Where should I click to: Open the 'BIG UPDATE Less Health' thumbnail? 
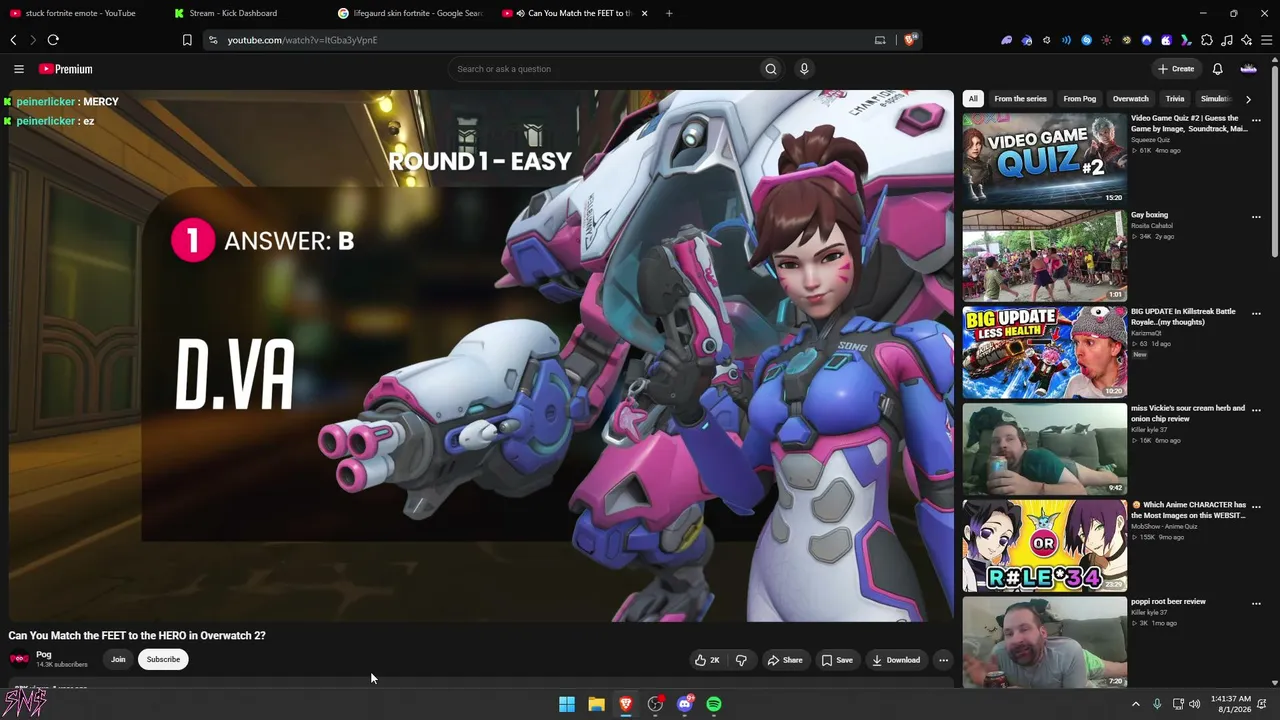pyautogui.click(x=1044, y=352)
